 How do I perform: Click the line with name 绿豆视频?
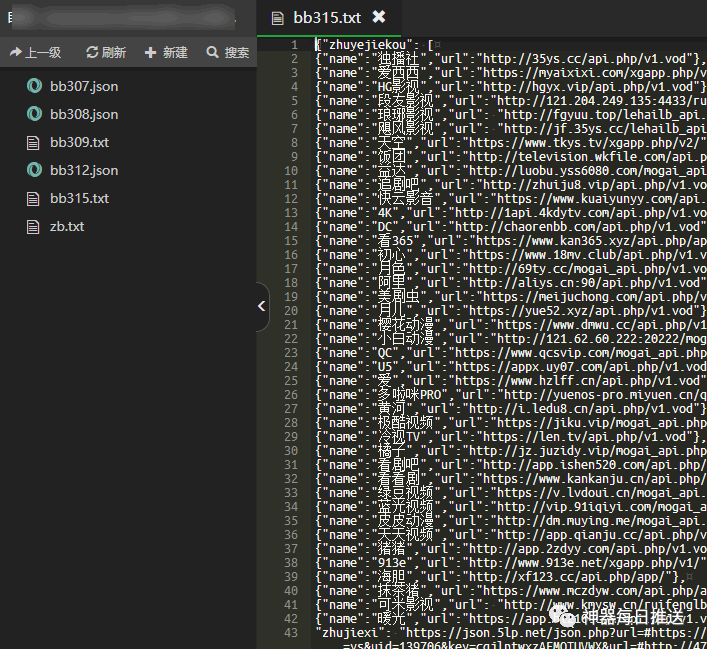(x=510, y=493)
